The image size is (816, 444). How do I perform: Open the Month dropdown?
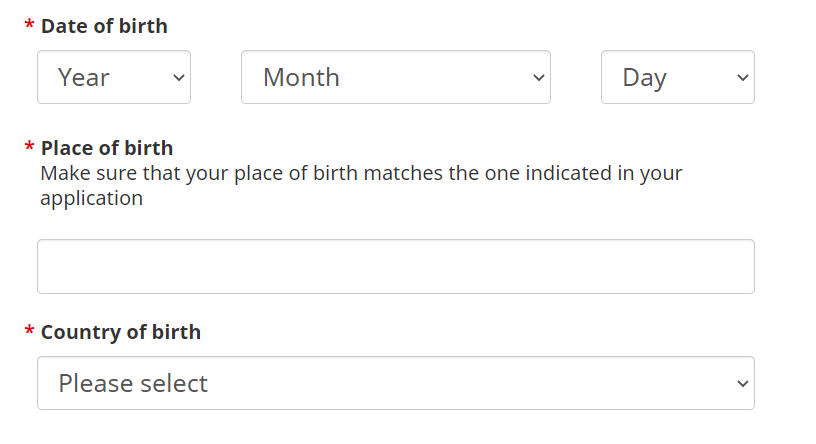coord(395,77)
